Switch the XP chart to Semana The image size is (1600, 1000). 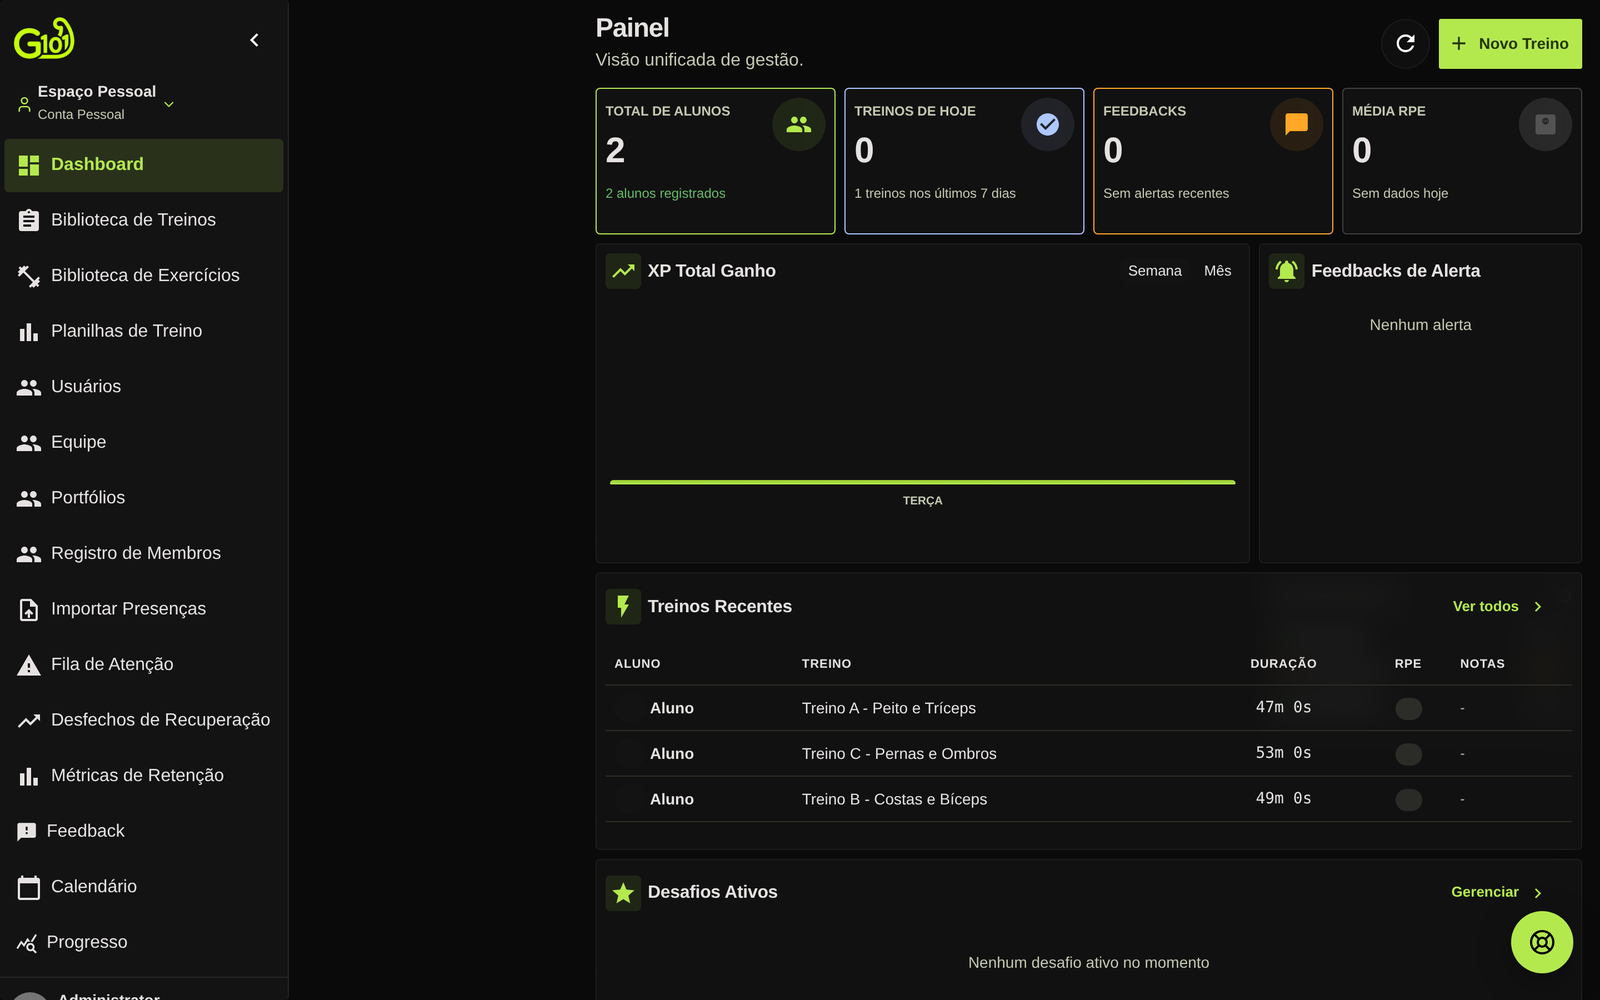[x=1154, y=271]
